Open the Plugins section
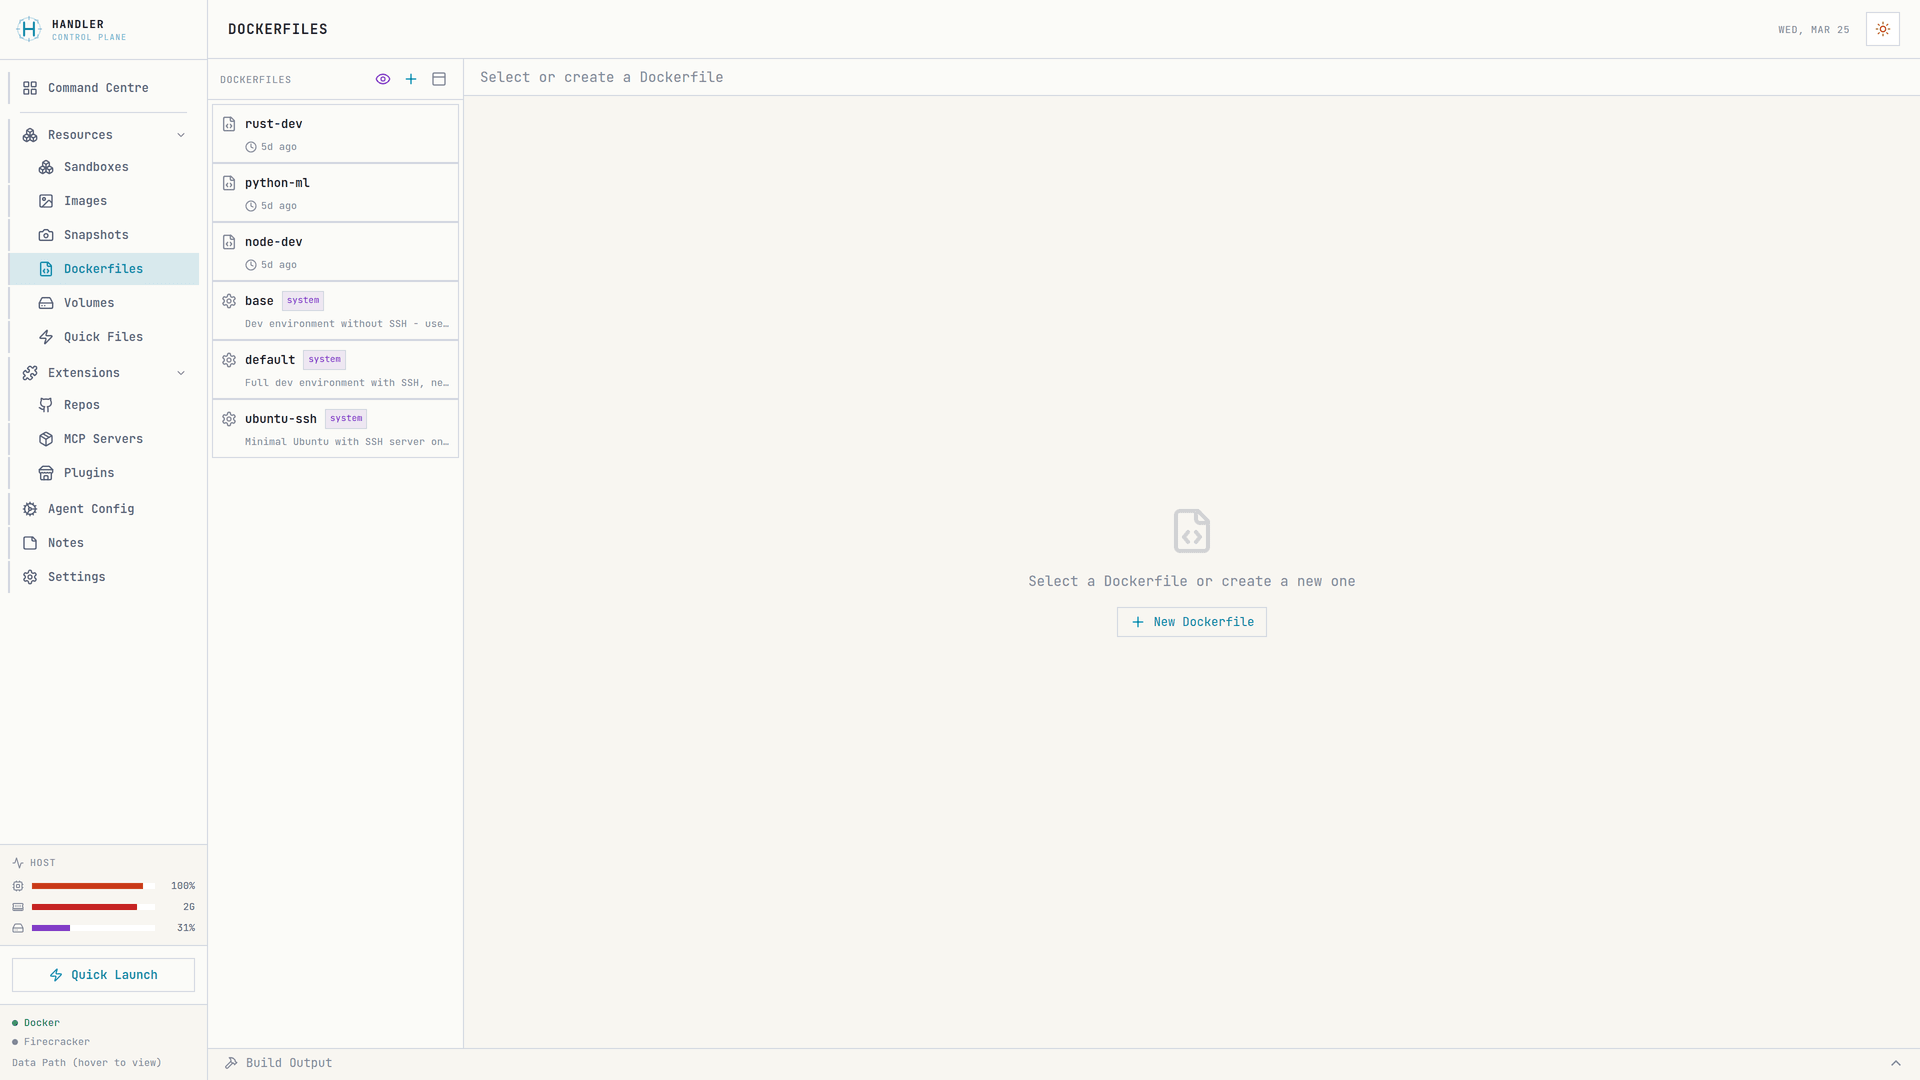1920x1080 pixels. click(46, 473)
